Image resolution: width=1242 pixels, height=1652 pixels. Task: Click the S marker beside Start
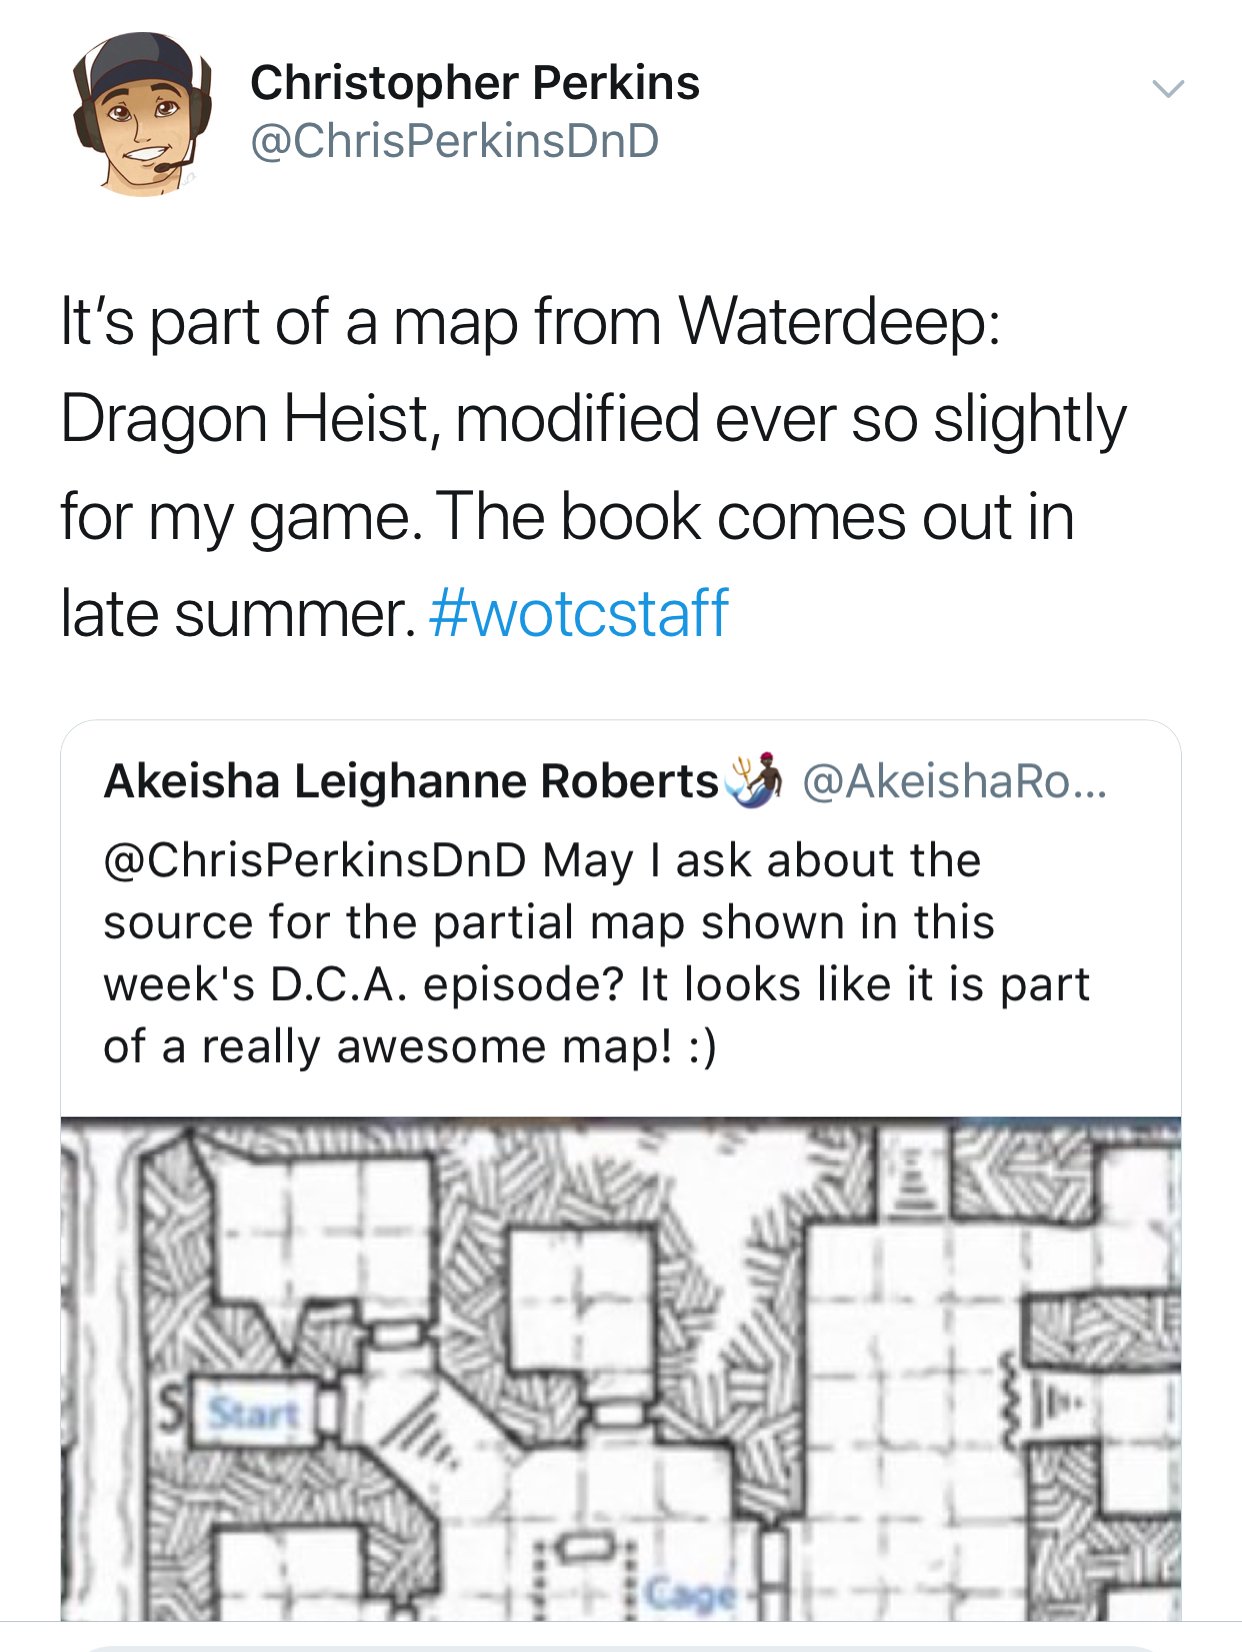click(x=174, y=1411)
